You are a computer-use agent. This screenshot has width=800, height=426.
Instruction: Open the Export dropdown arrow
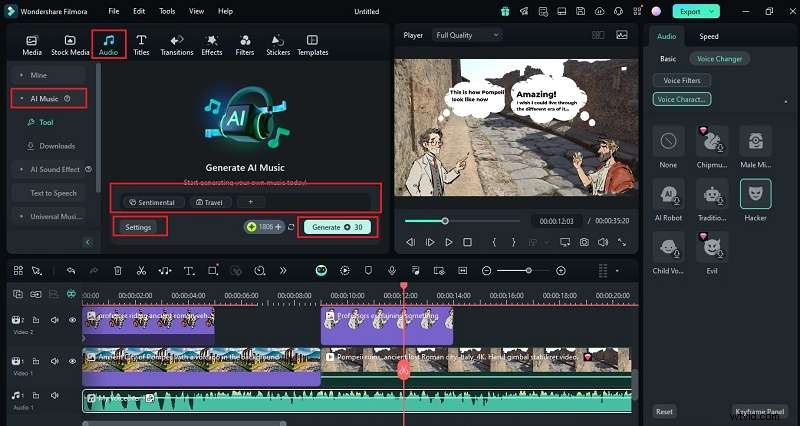pos(712,11)
